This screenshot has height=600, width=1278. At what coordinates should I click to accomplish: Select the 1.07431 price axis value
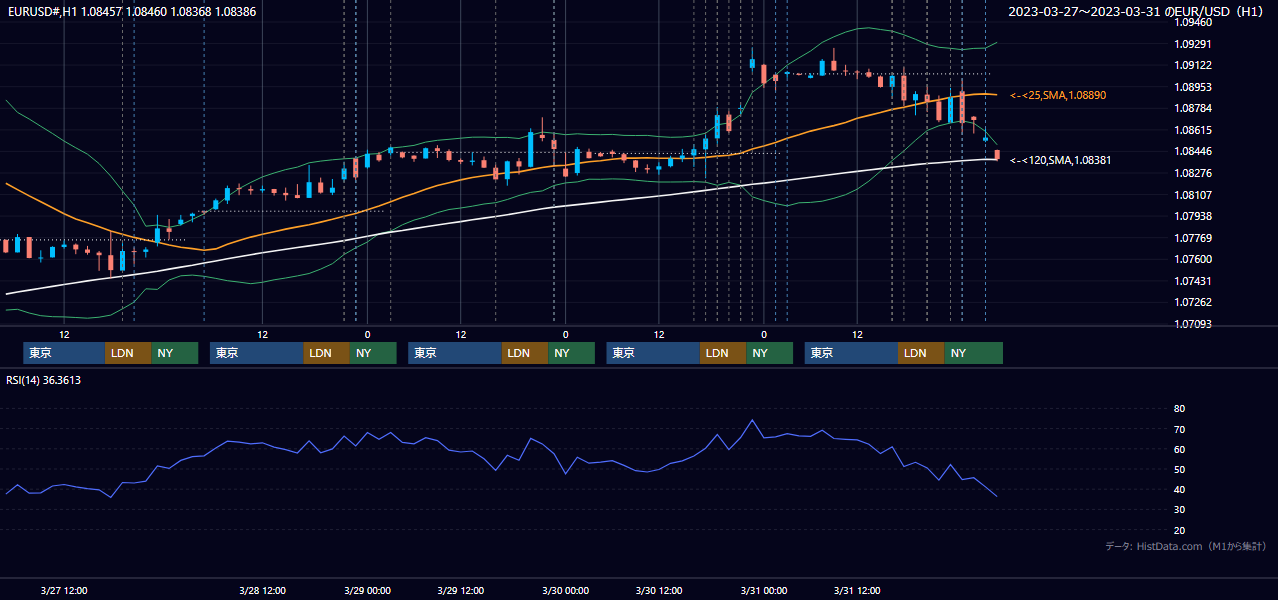1193,281
